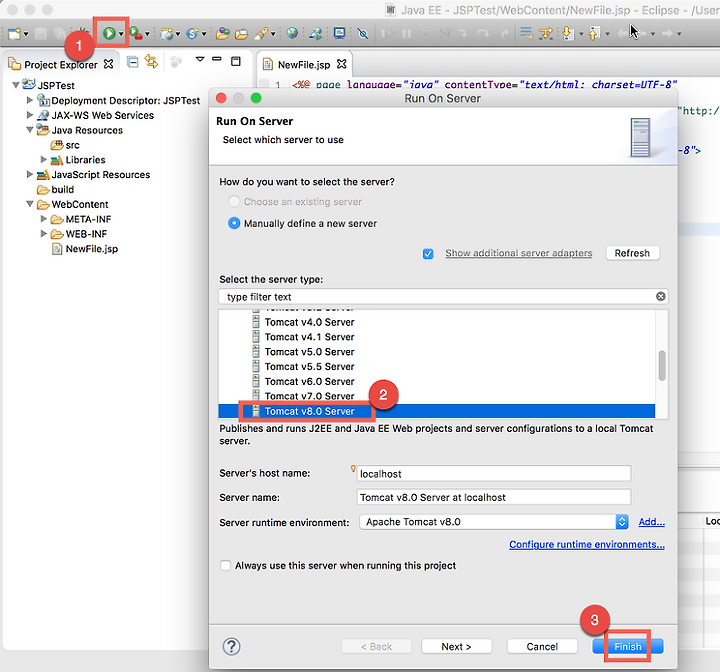Click the green Run button in the toolbar

coord(109,33)
